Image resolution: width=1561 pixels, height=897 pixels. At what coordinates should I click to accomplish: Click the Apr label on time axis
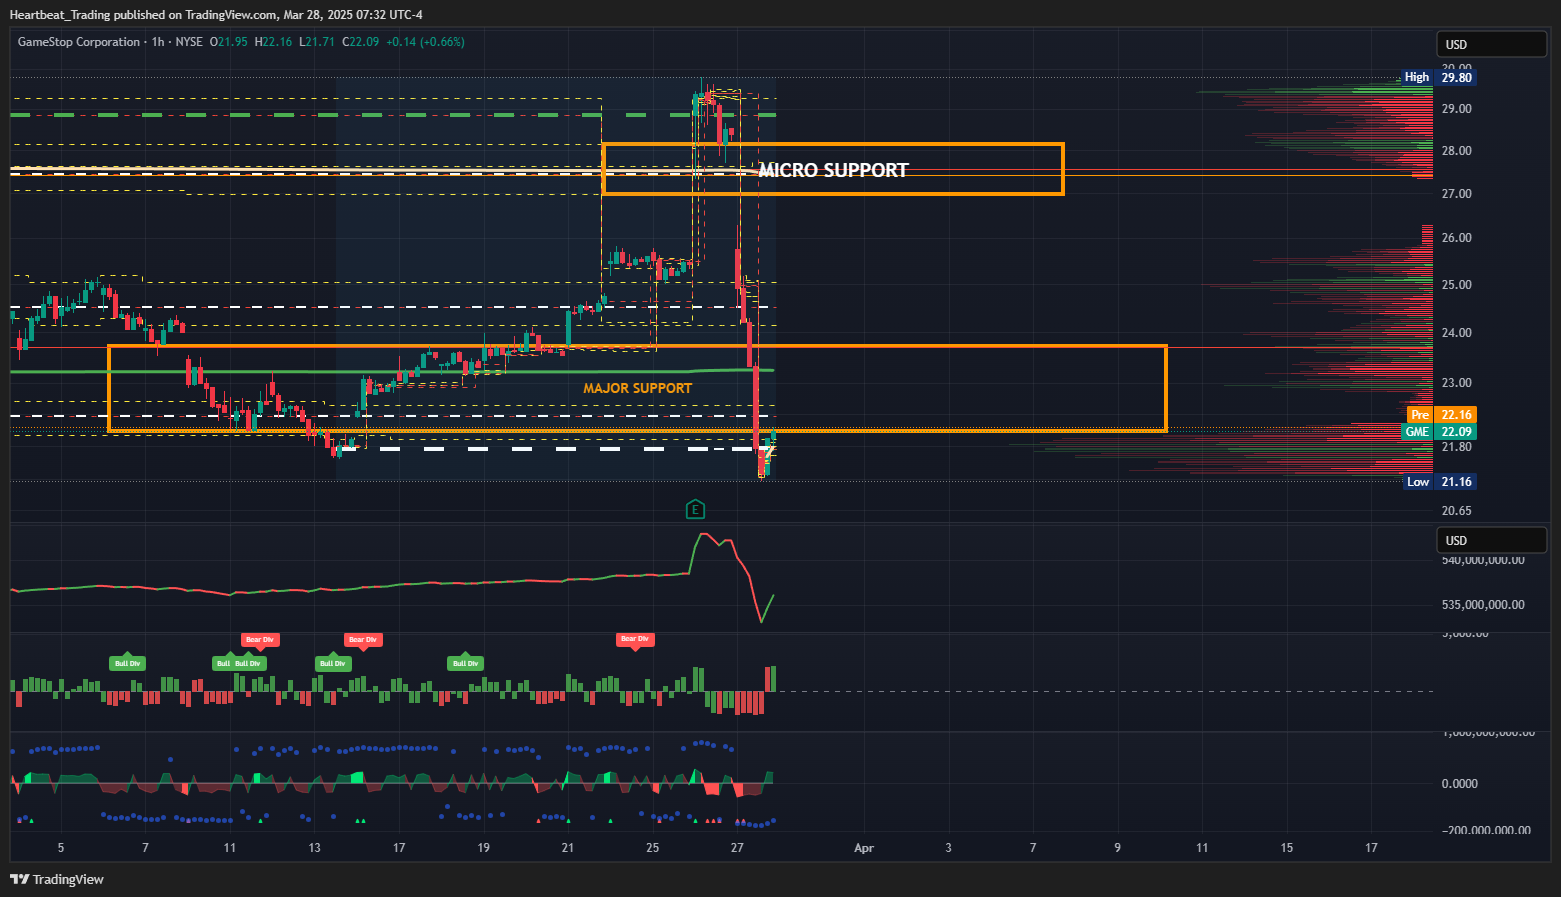(x=864, y=848)
